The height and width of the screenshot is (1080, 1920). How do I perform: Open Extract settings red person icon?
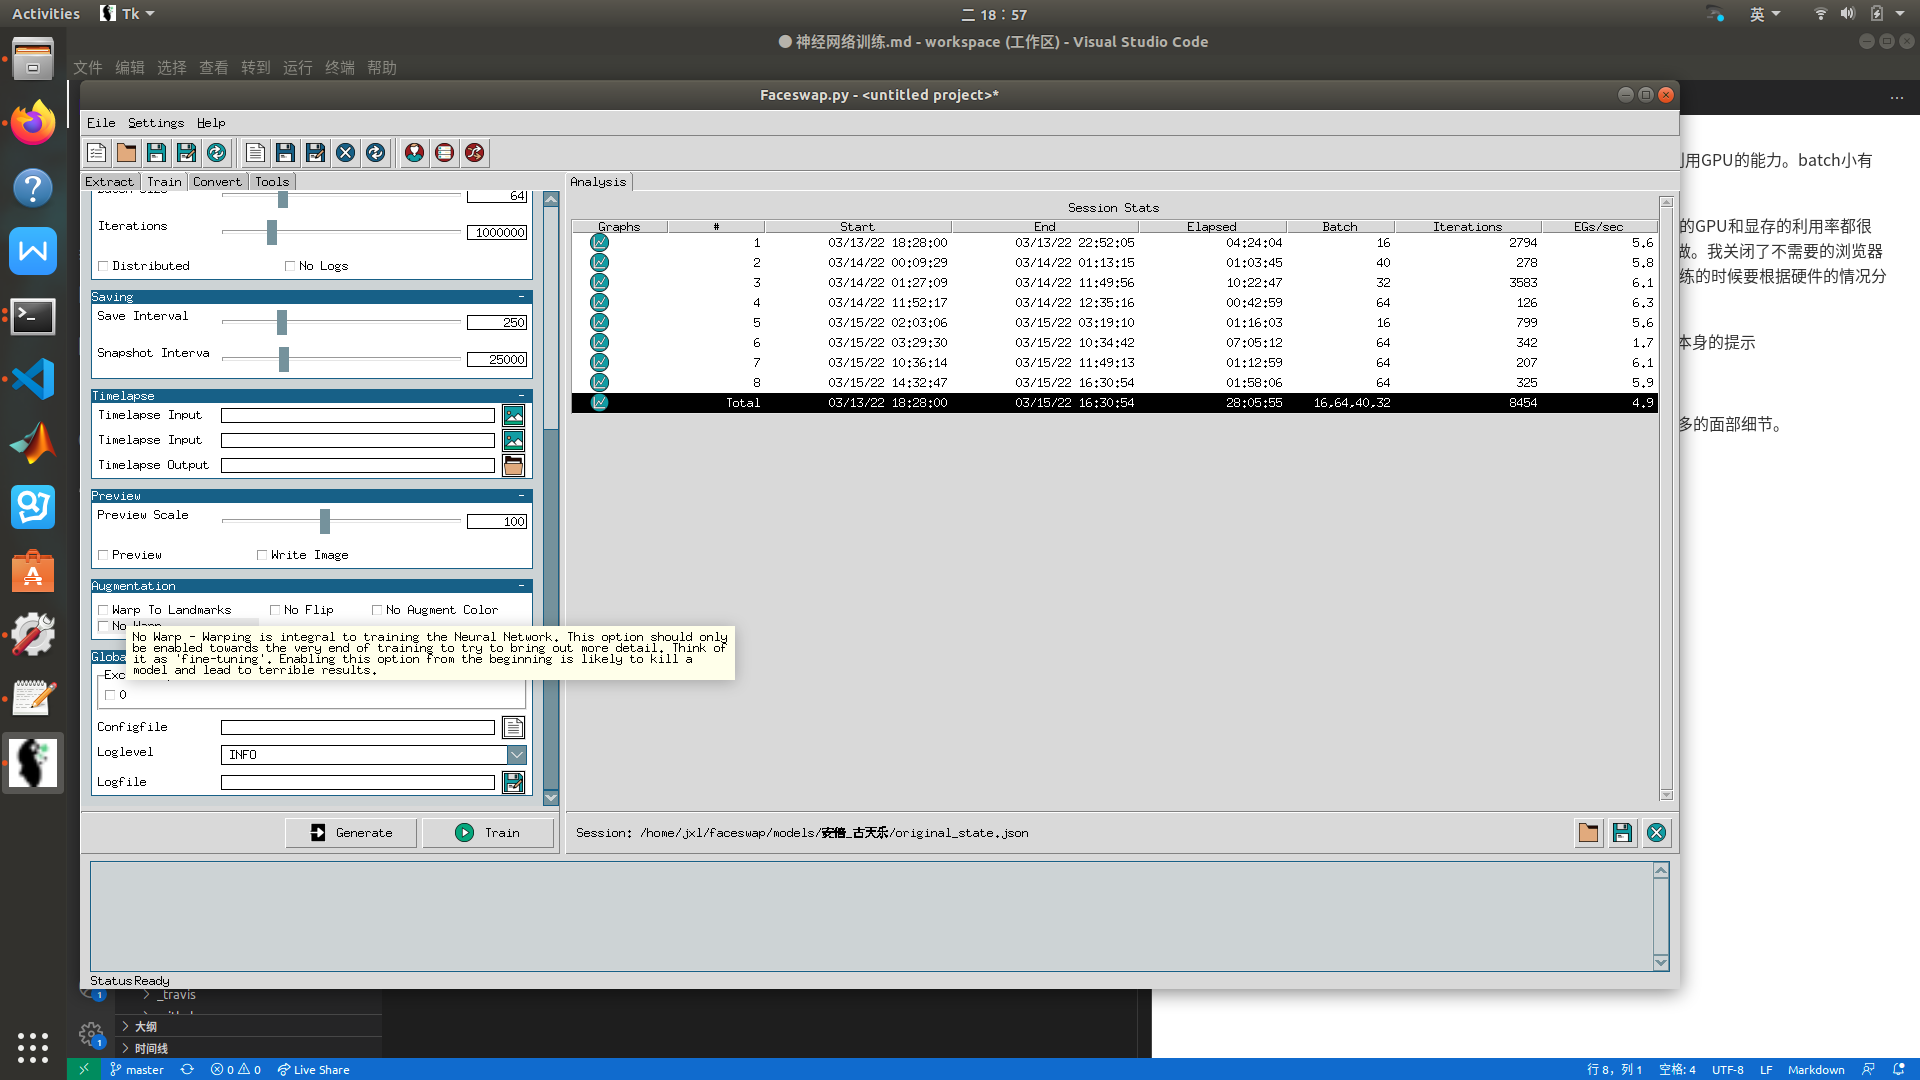click(x=414, y=153)
